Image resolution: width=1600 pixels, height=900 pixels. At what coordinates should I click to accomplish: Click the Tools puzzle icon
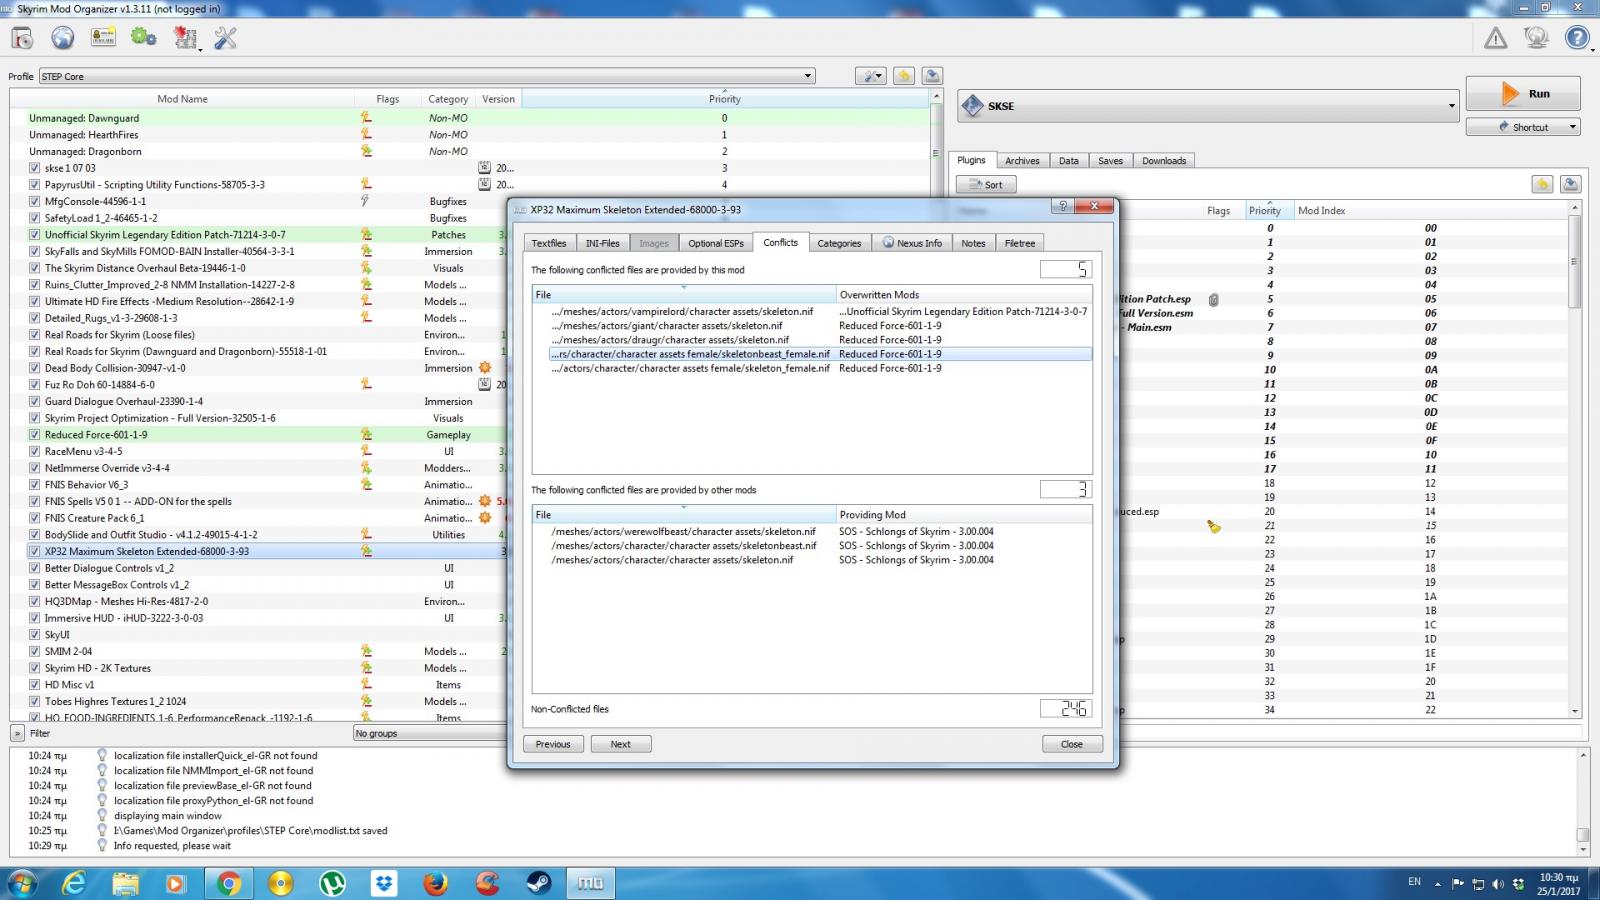point(185,38)
